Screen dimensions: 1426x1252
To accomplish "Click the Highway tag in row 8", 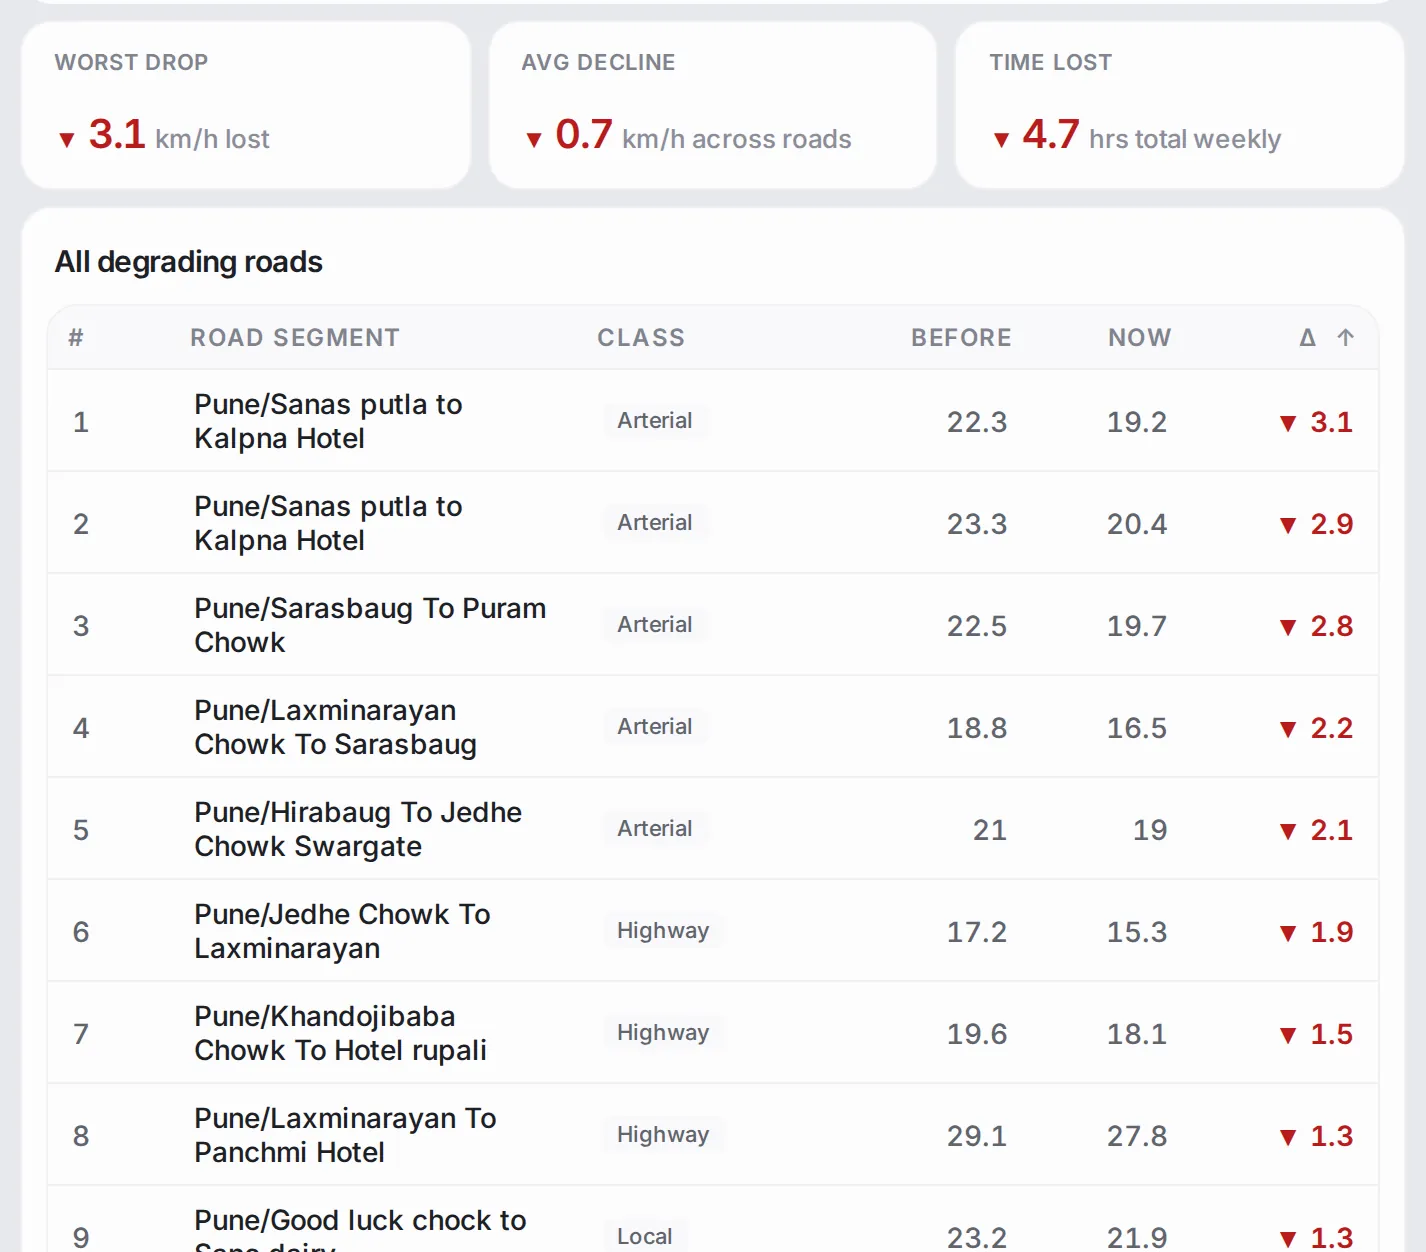I will tap(663, 1135).
